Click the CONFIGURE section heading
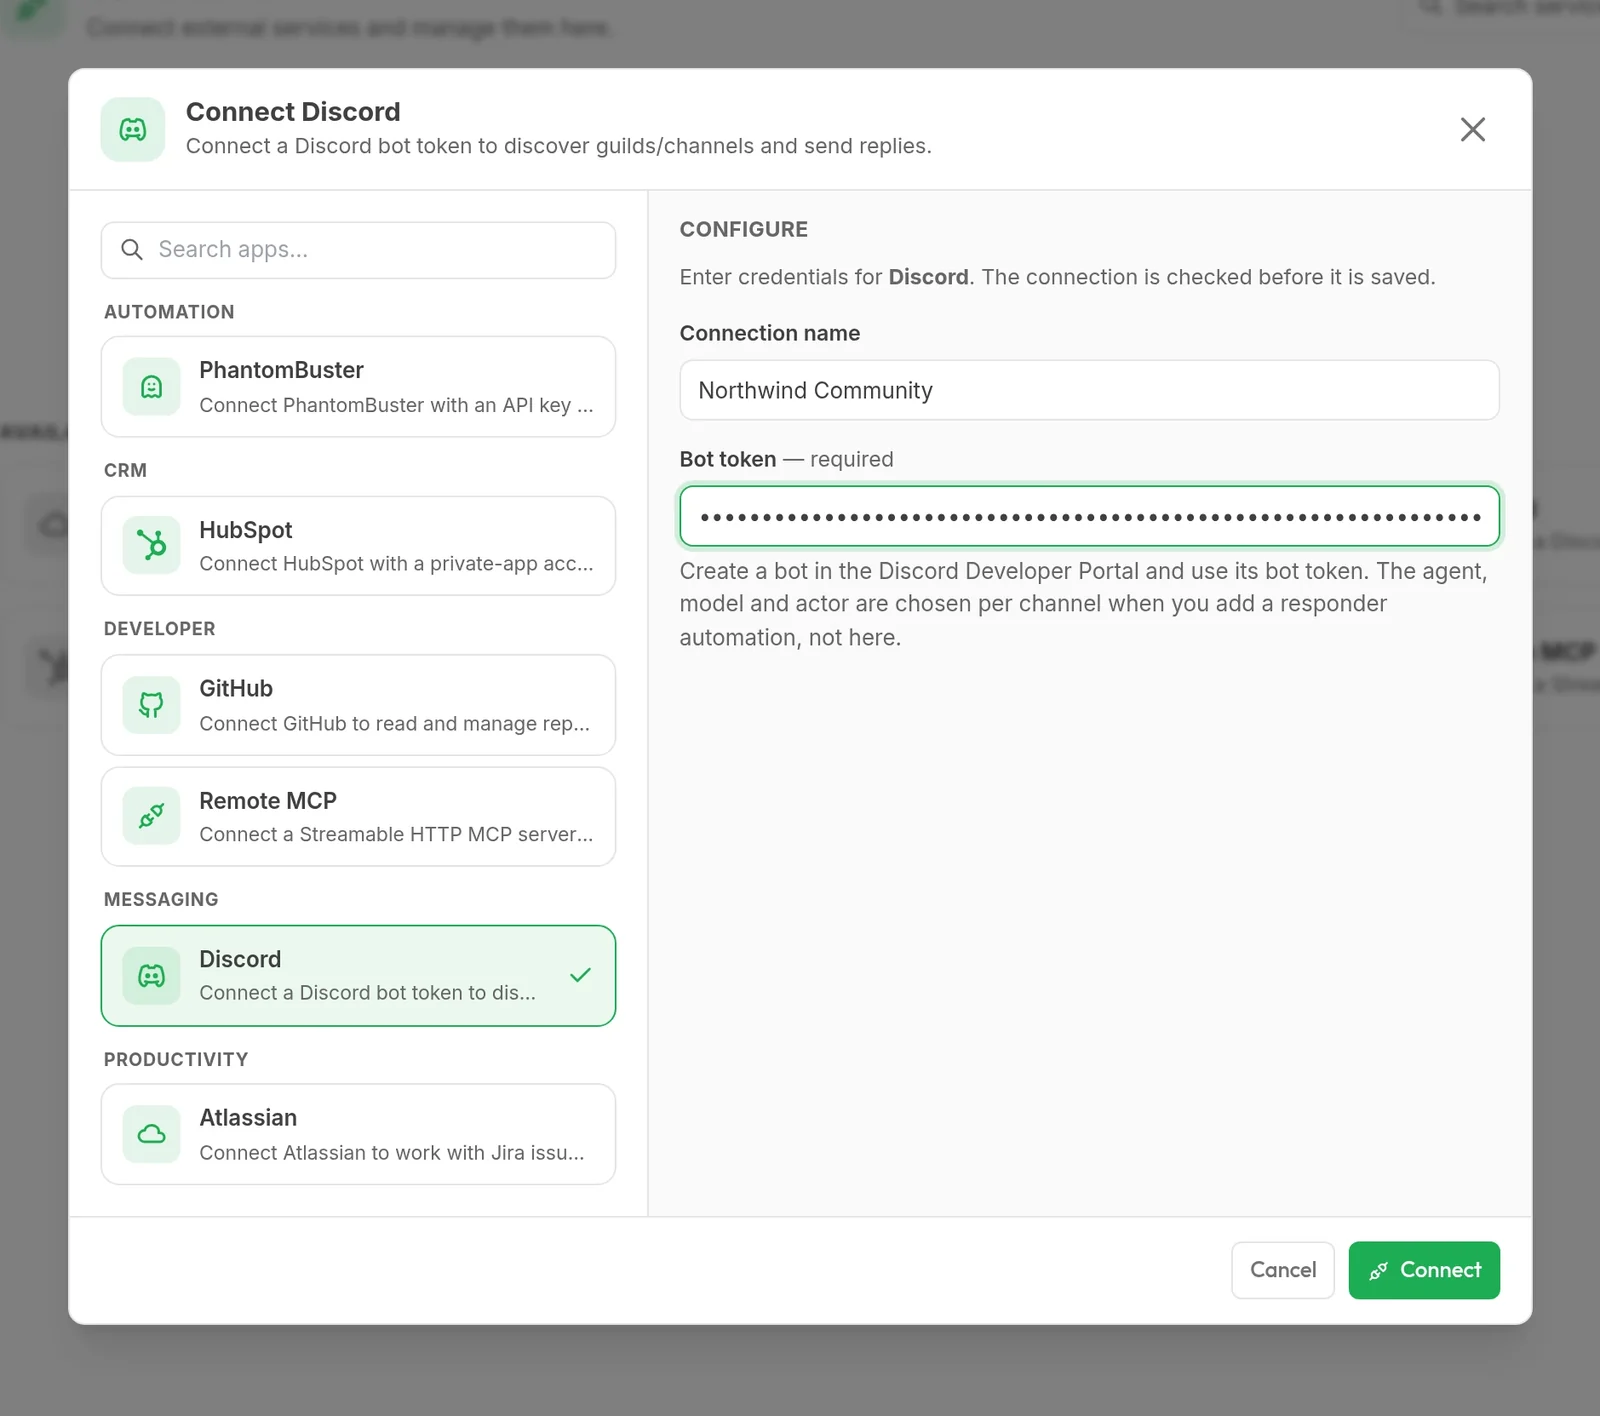This screenshot has width=1600, height=1416. (x=744, y=229)
